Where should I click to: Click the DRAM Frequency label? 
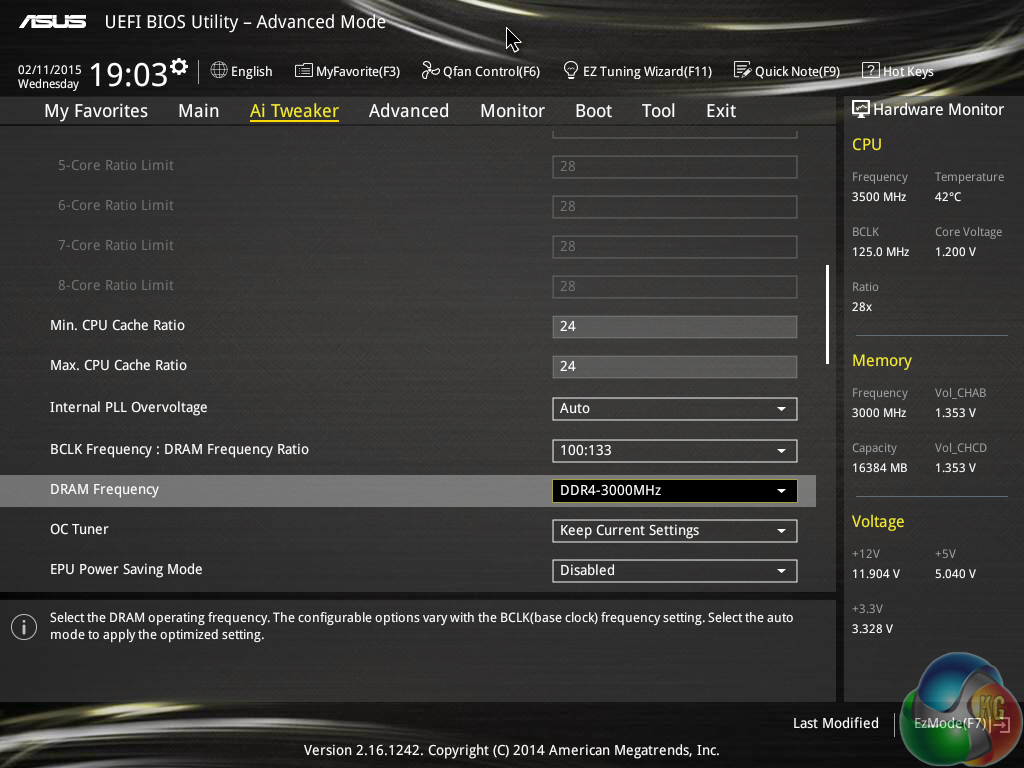pos(104,490)
